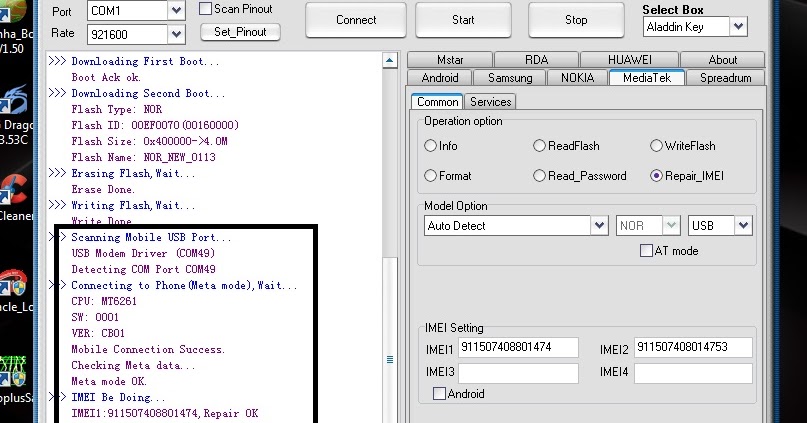
Task: Click the empty IMEI3 input field
Action: point(518,373)
